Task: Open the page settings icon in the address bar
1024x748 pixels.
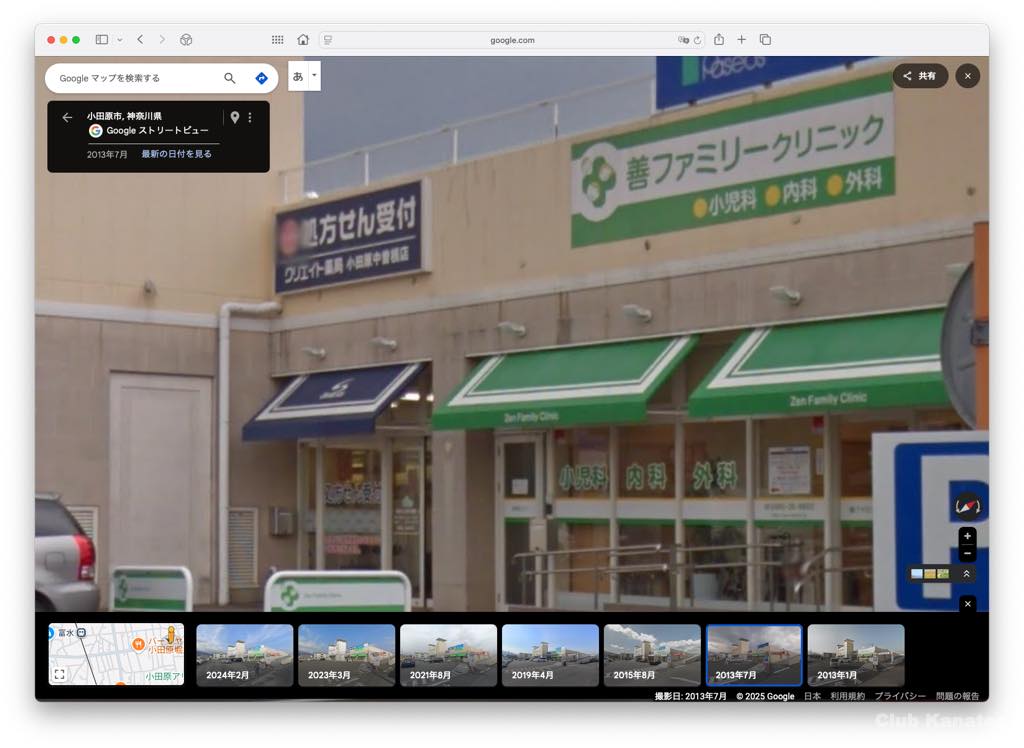Action: [328, 40]
